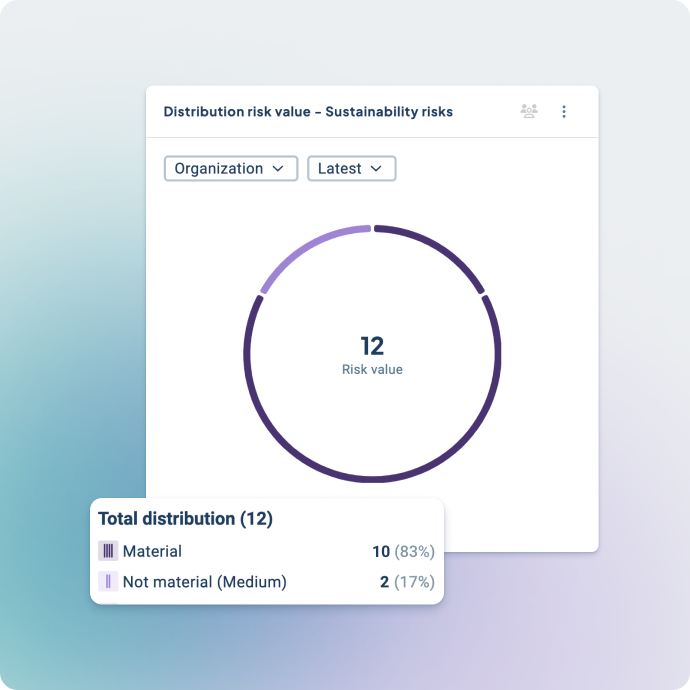Image resolution: width=690 pixels, height=690 pixels.
Task: Click the Sustainability risks text in the header
Action: (x=389, y=112)
